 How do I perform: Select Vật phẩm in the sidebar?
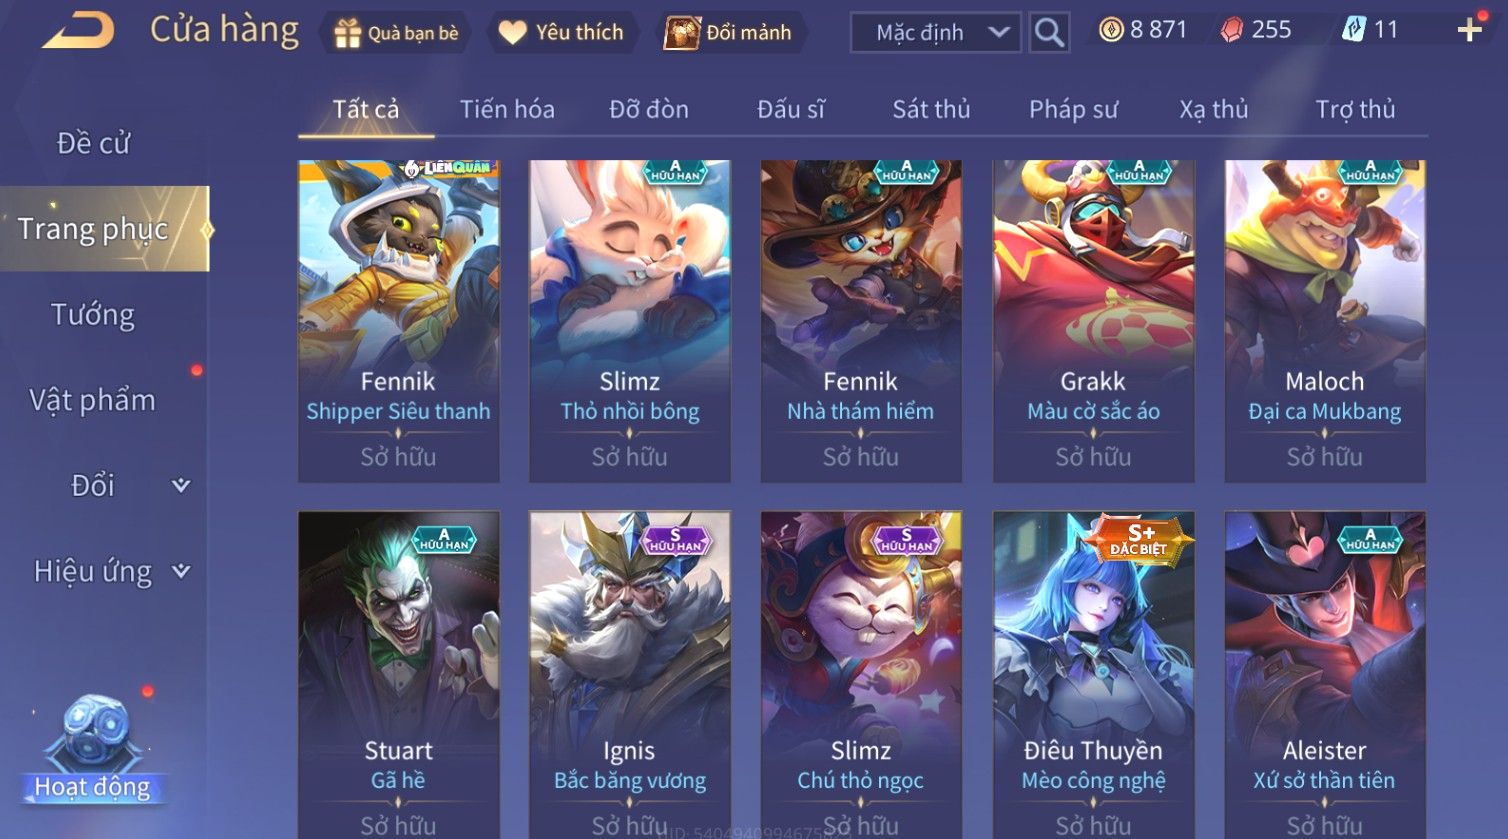[x=93, y=400]
